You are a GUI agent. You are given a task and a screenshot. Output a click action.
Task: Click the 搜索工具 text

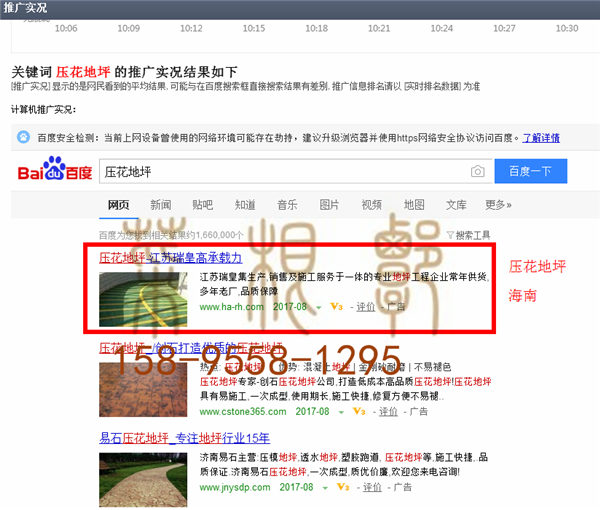click(x=473, y=235)
